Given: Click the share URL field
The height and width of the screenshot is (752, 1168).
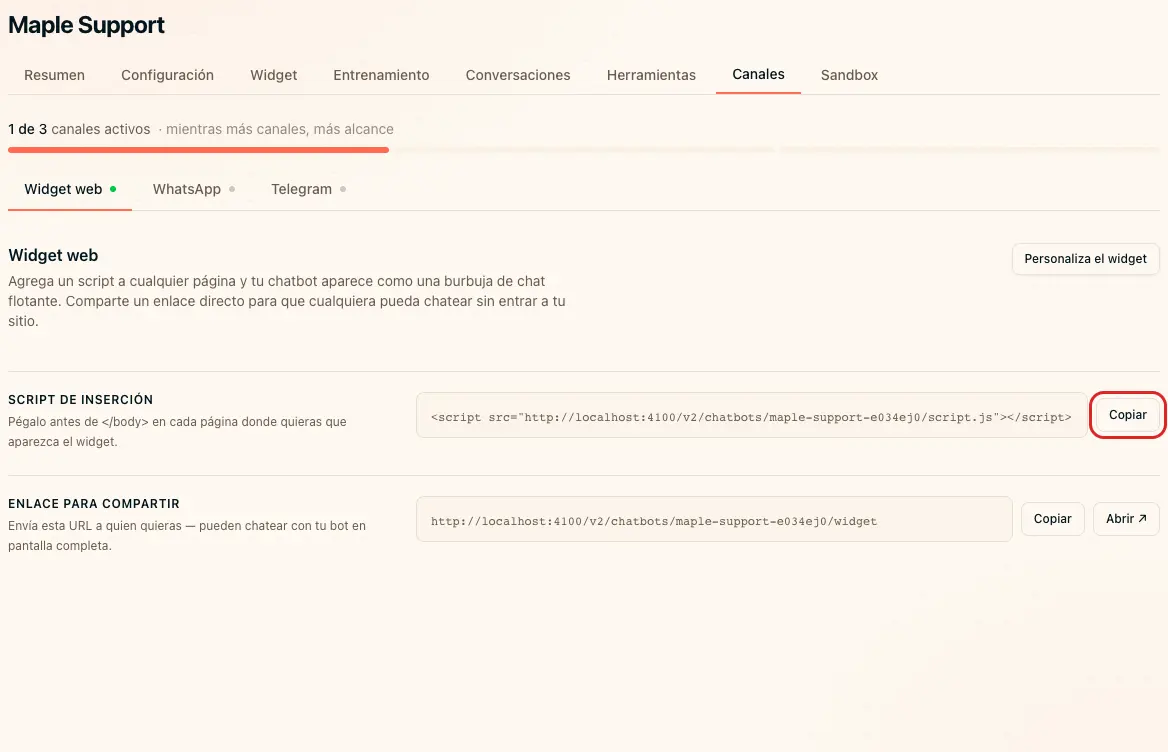Looking at the screenshot, I should click(x=714, y=520).
